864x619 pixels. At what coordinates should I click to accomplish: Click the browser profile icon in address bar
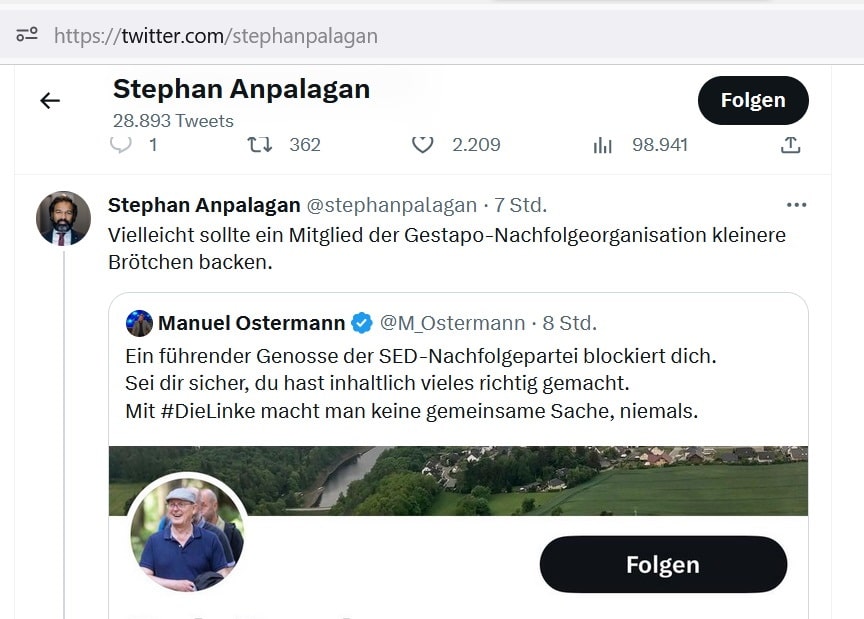click(x=26, y=34)
